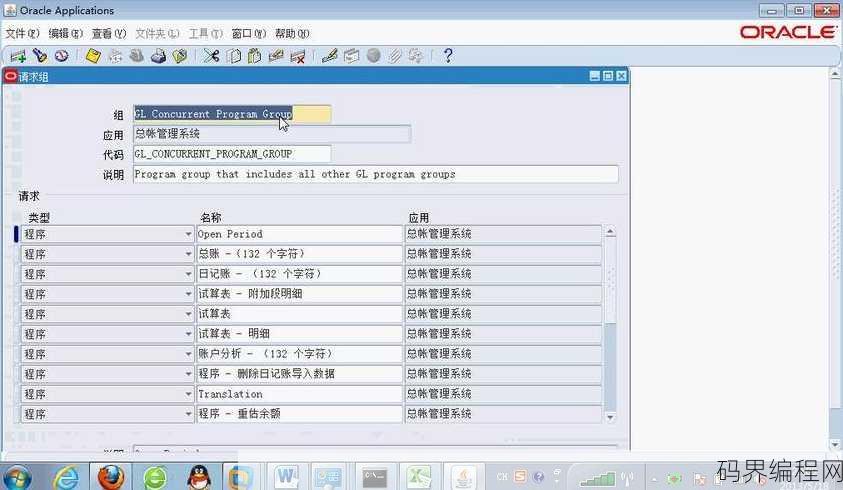Expand type dropdown for plain 试算表 row

pos(188,314)
